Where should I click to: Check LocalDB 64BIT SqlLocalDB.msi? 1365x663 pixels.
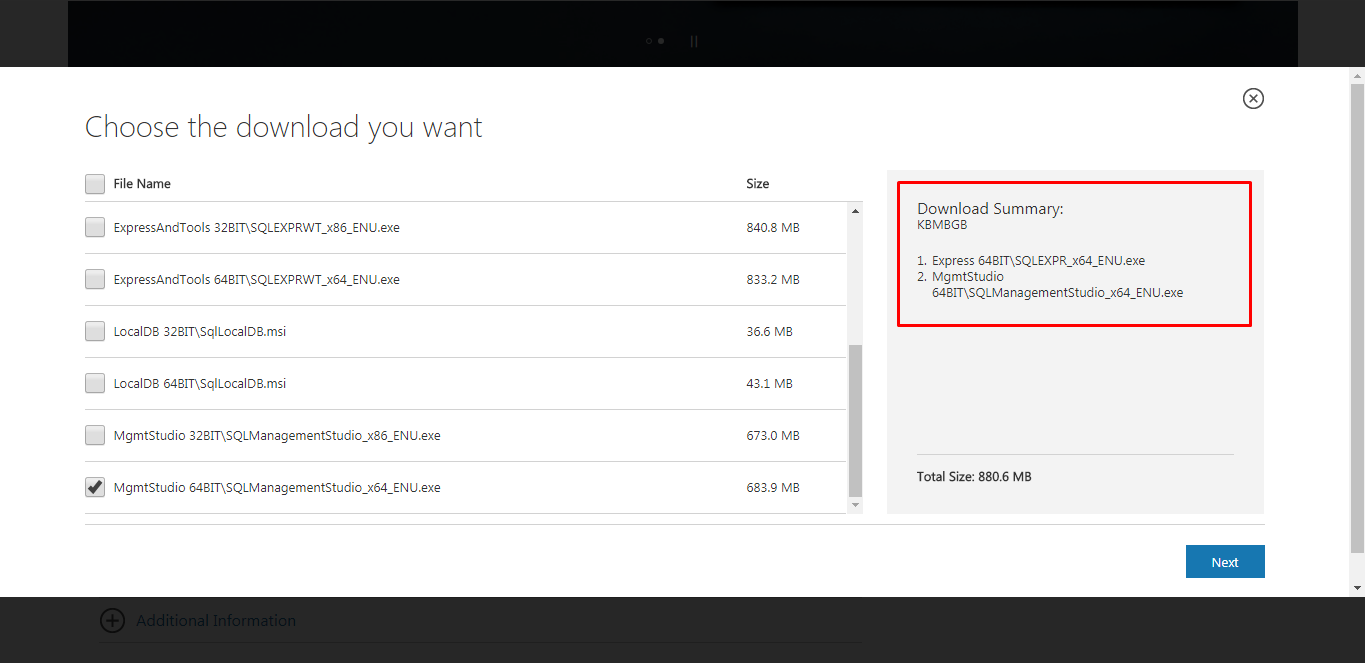[95, 383]
